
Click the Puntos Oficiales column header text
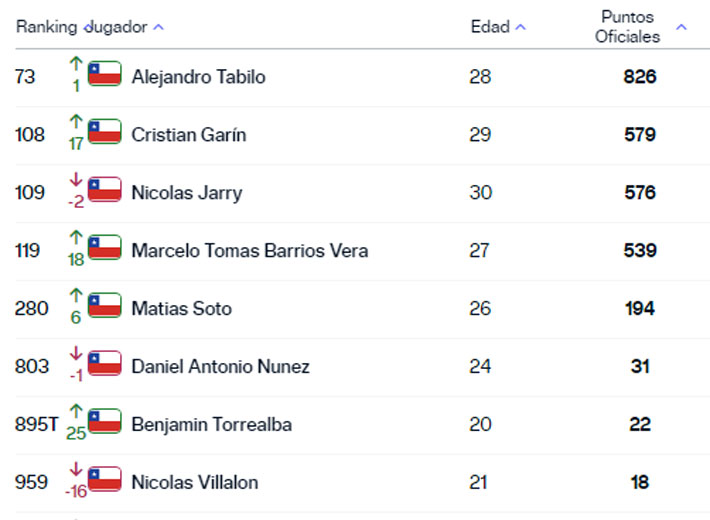pyautogui.click(x=628, y=27)
